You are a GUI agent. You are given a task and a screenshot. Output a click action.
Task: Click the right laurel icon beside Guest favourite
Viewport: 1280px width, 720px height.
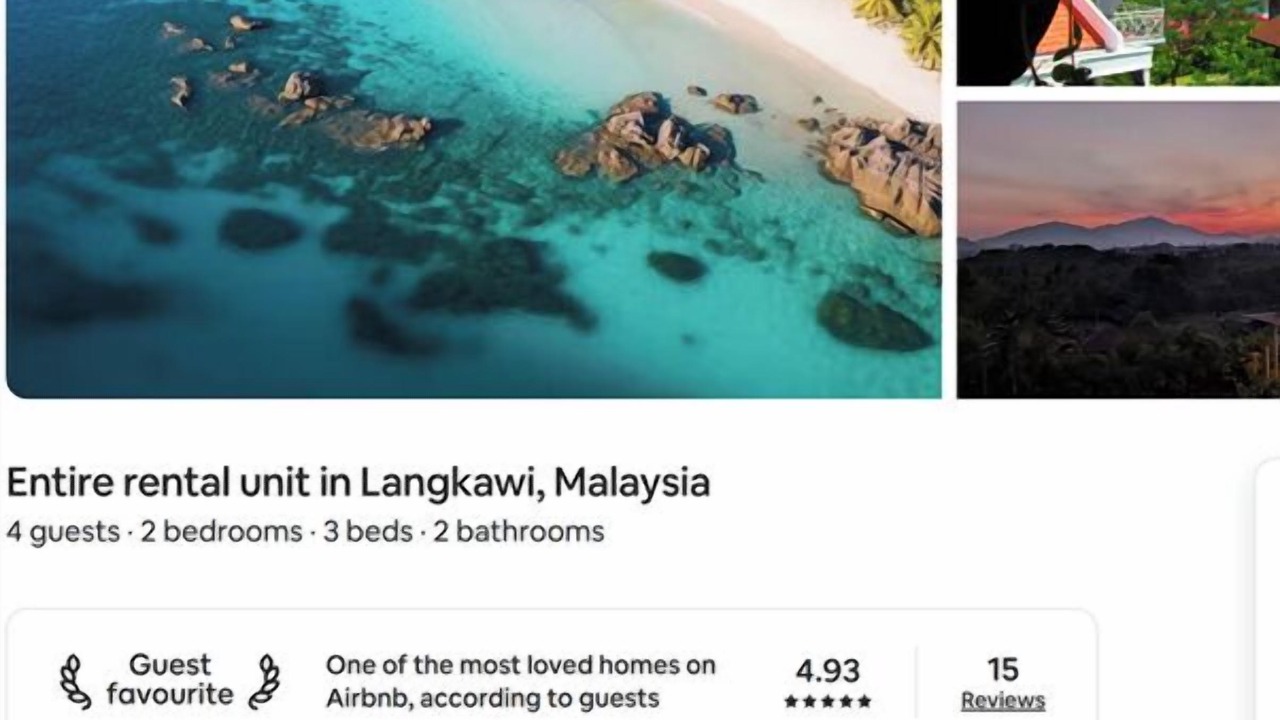(x=265, y=682)
